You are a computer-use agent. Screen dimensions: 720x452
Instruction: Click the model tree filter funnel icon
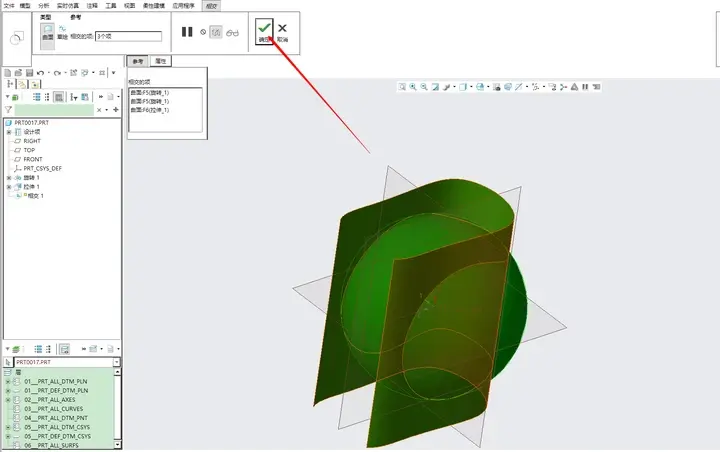click(8, 109)
